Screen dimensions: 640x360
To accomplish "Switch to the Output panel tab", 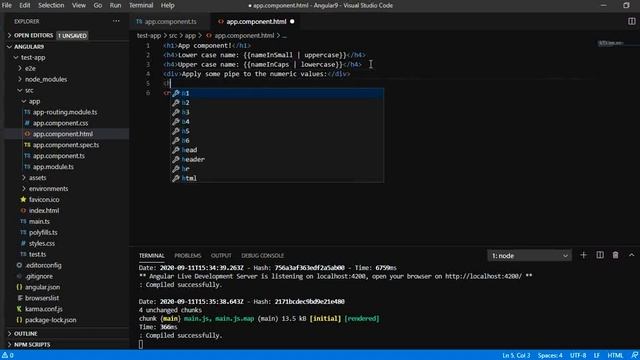I will point(221,256).
